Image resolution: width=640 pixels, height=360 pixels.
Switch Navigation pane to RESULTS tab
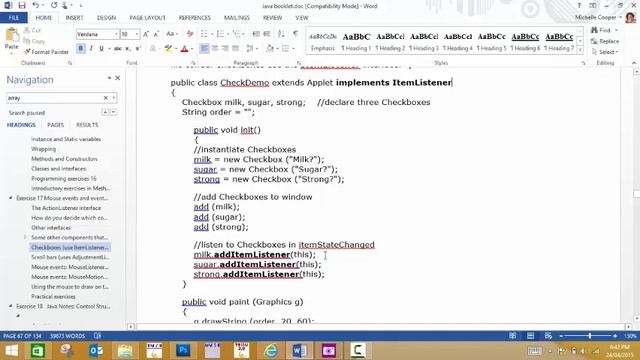click(x=87, y=125)
